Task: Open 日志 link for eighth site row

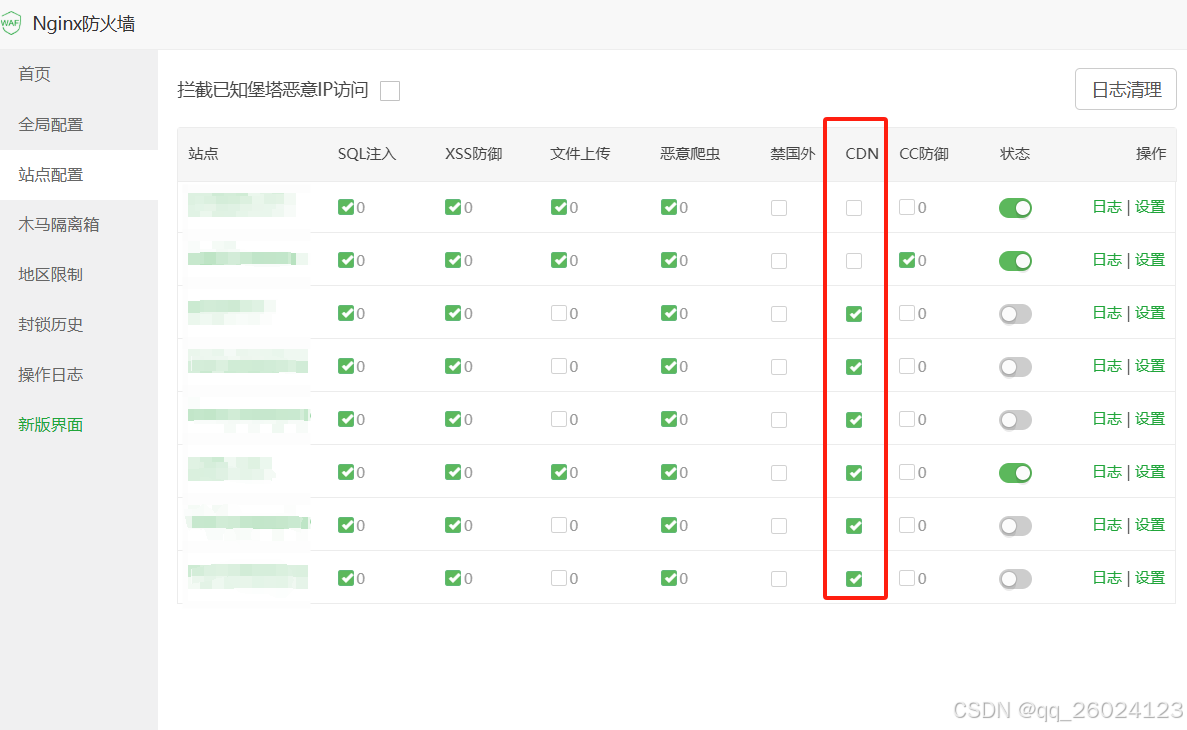Action: 1107,578
